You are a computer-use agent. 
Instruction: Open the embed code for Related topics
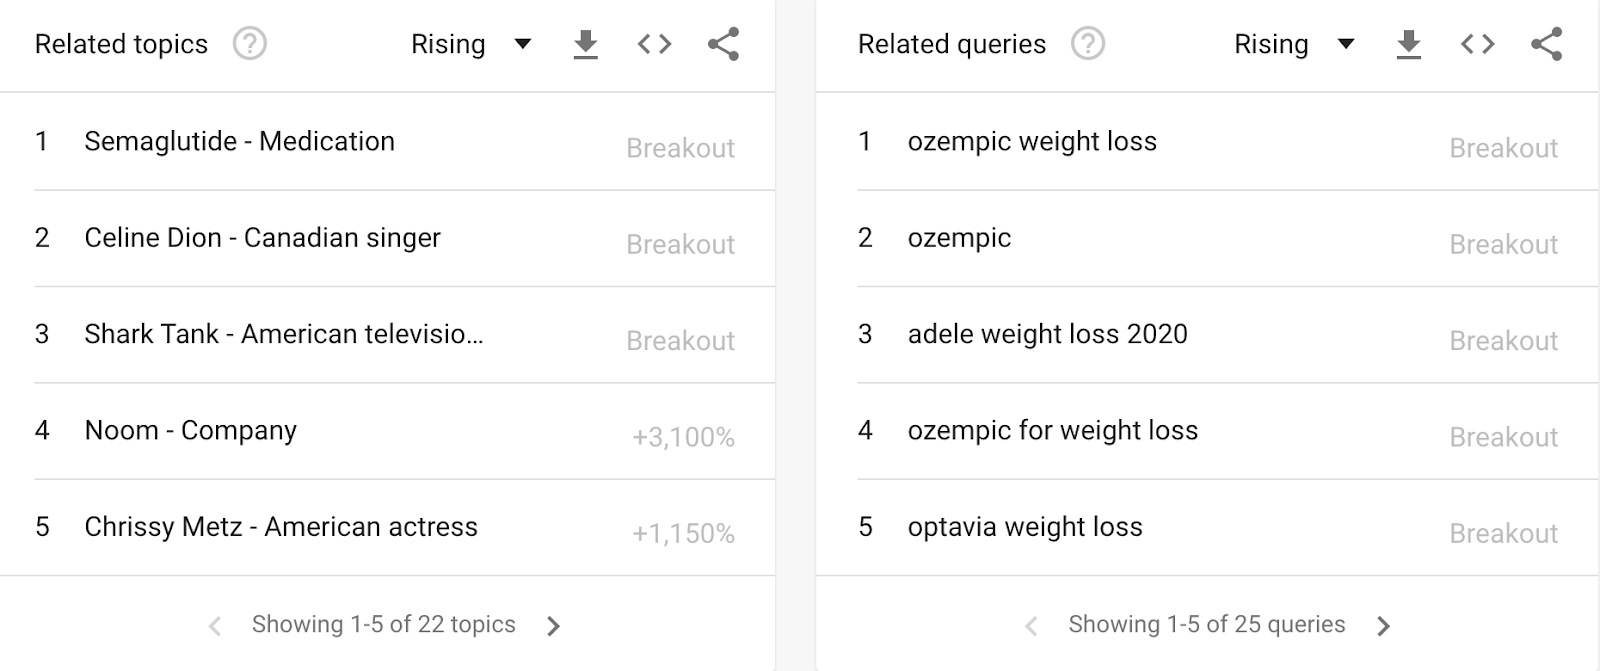tap(654, 44)
